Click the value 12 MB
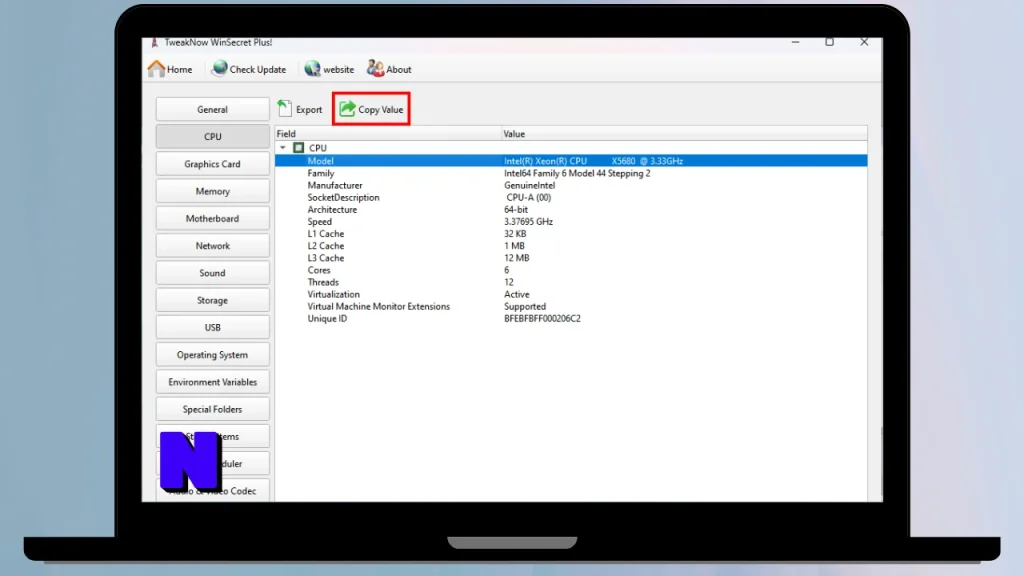The image size is (1024, 576). click(517, 258)
